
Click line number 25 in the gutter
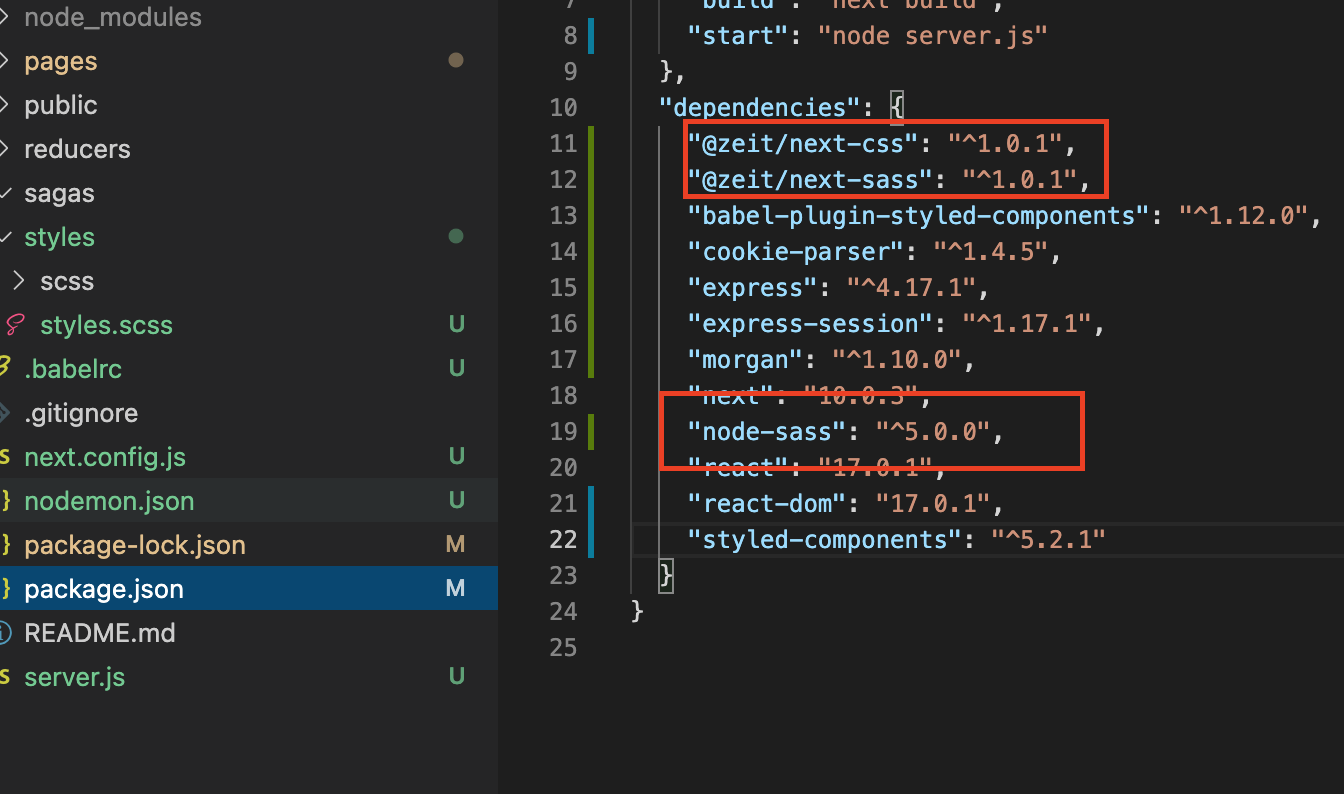[x=563, y=647]
